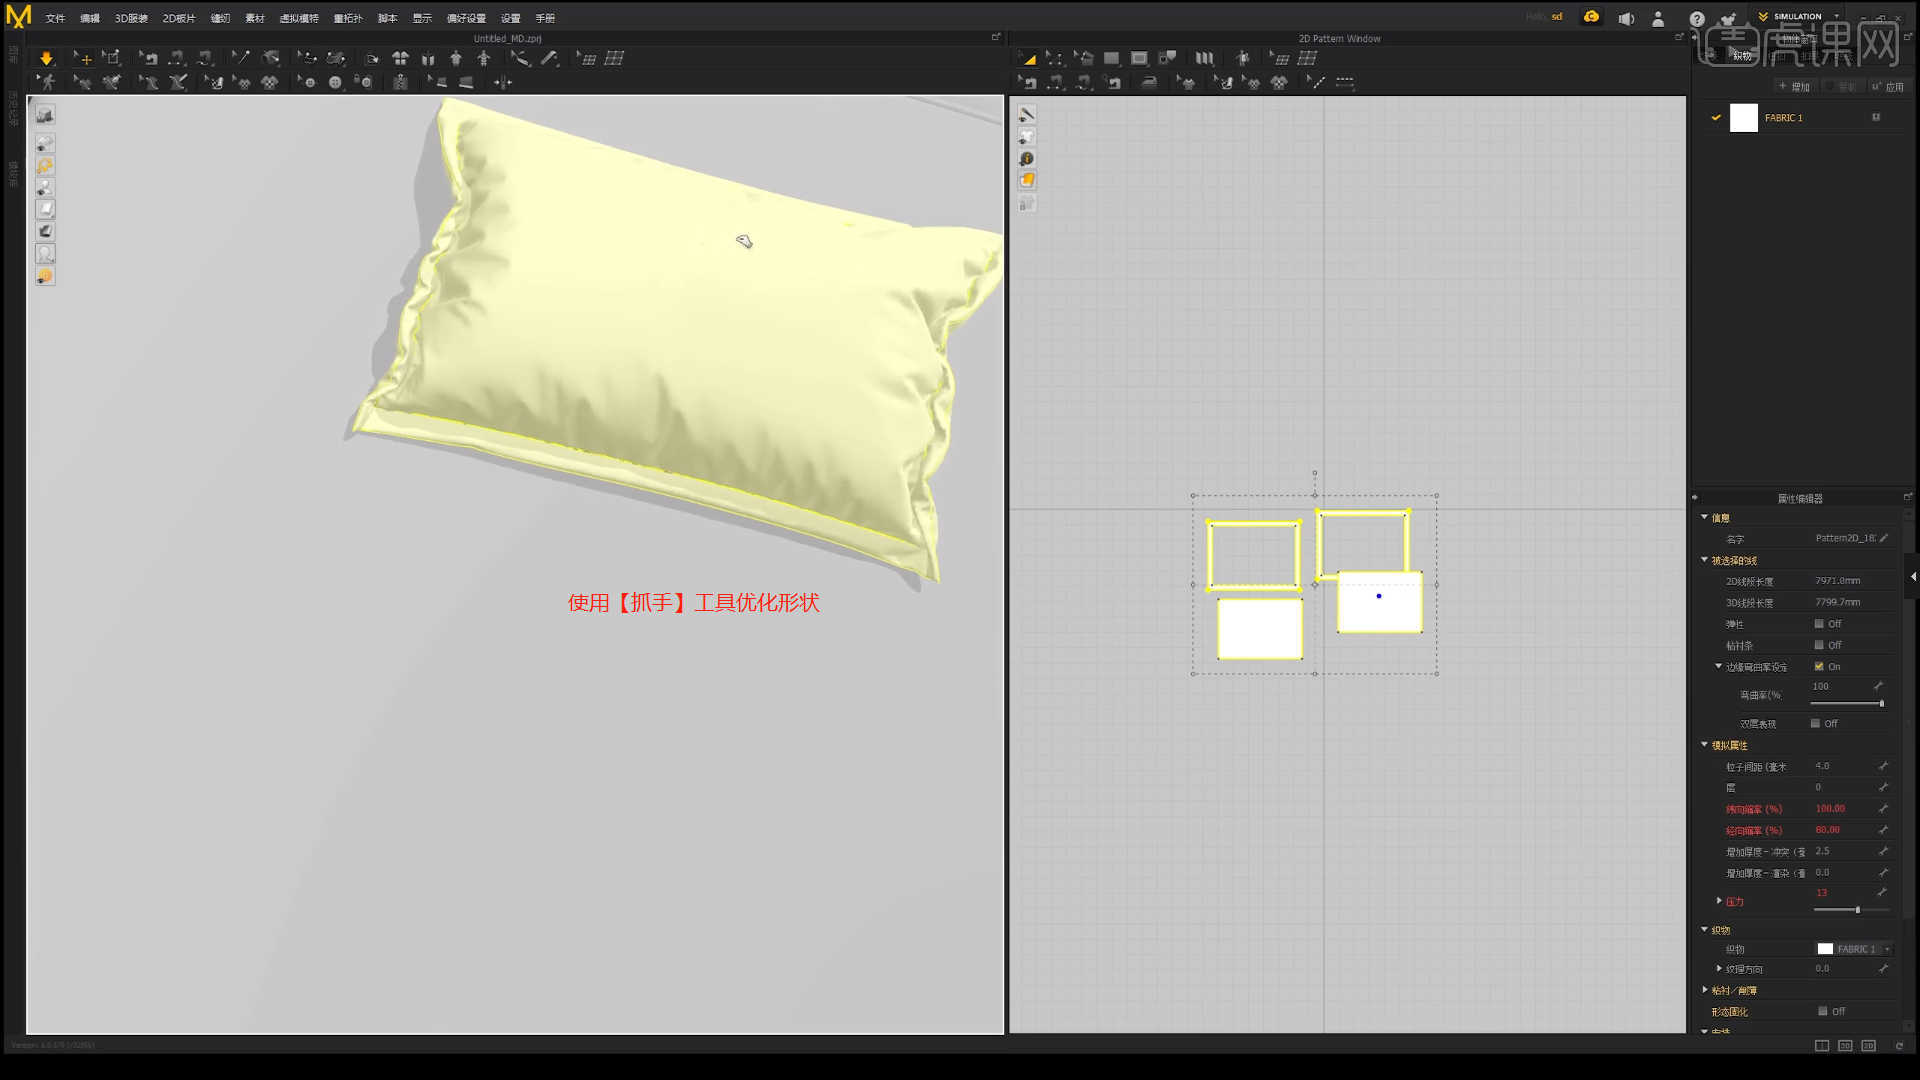Open the 2D板片 menu

179,18
